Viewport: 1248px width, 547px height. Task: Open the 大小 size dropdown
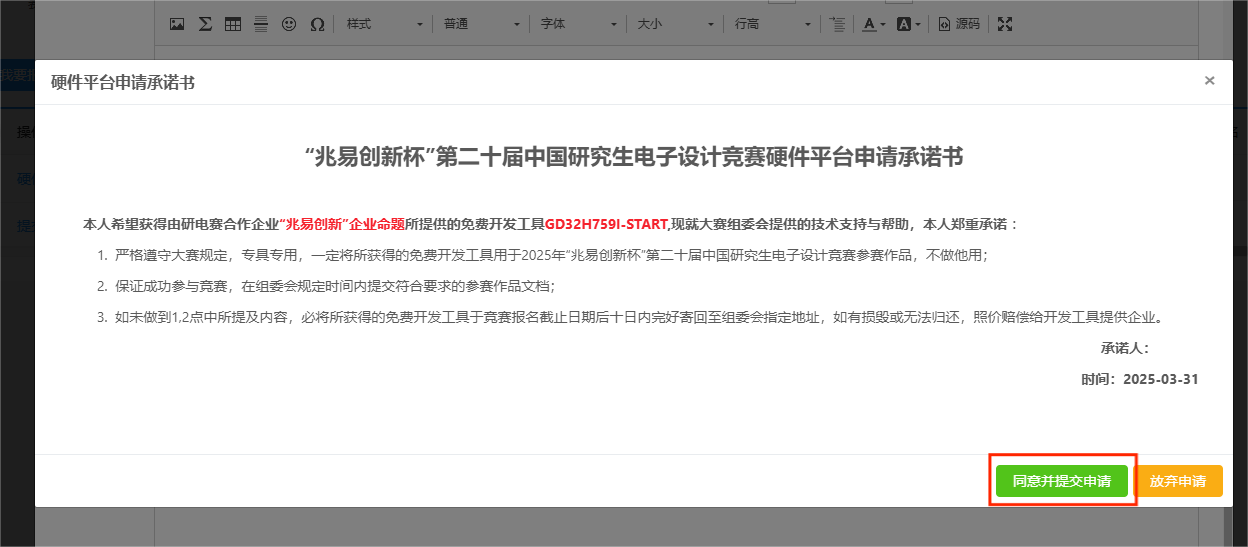coord(676,24)
